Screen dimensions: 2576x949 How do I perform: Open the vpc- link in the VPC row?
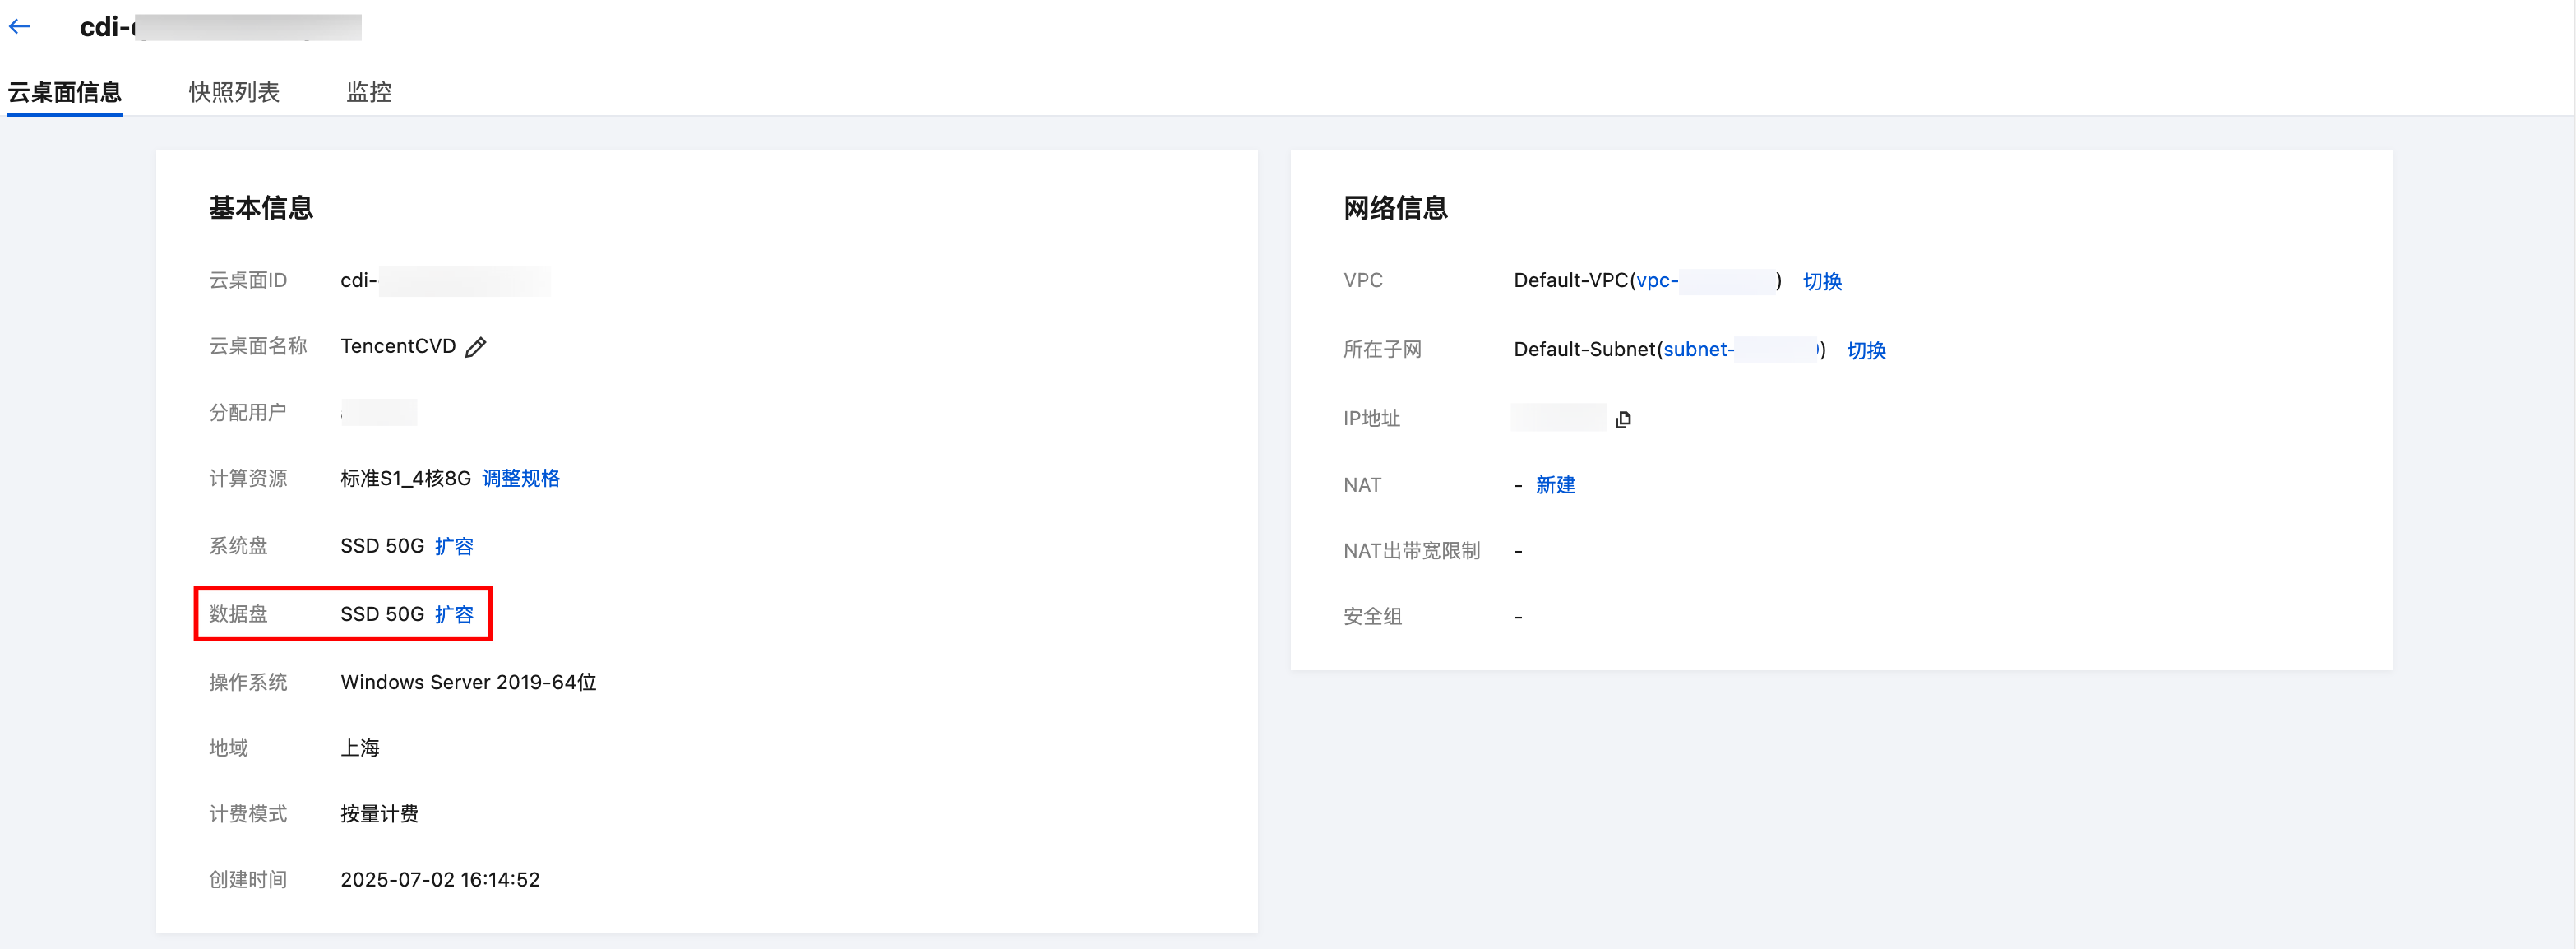click(1706, 281)
